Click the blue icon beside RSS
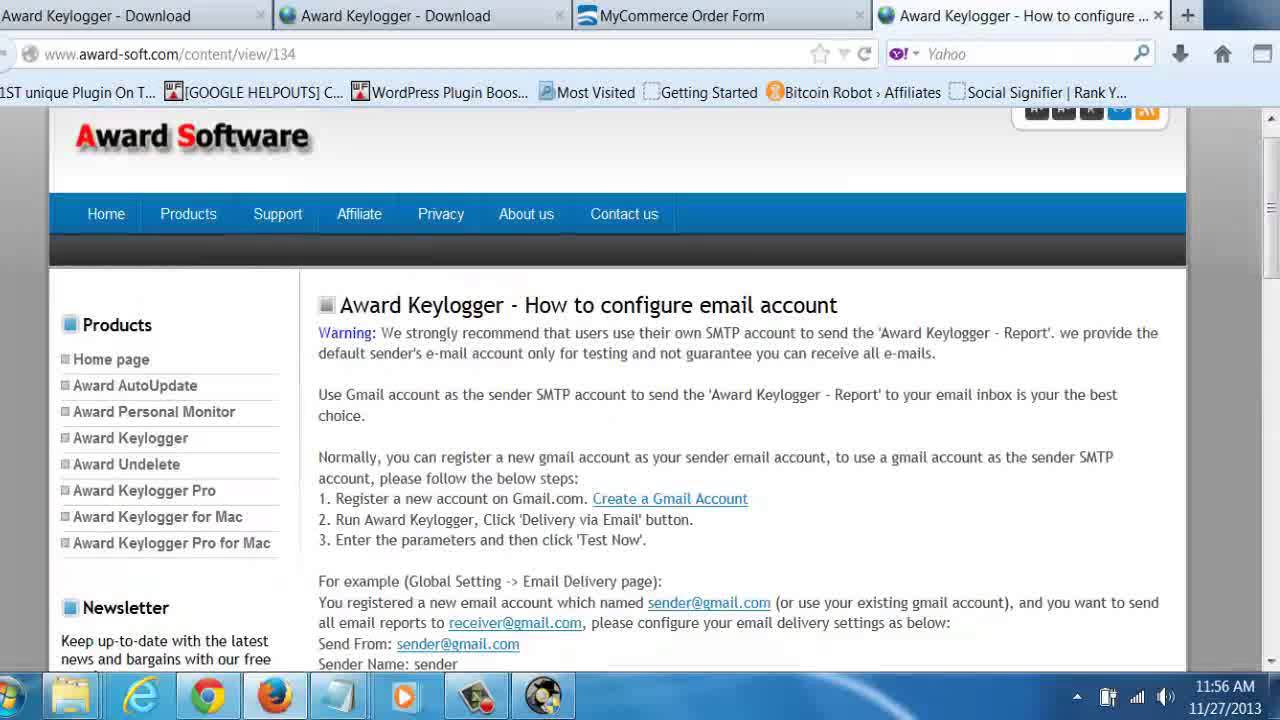This screenshot has height=720, width=1280. [x=1119, y=111]
